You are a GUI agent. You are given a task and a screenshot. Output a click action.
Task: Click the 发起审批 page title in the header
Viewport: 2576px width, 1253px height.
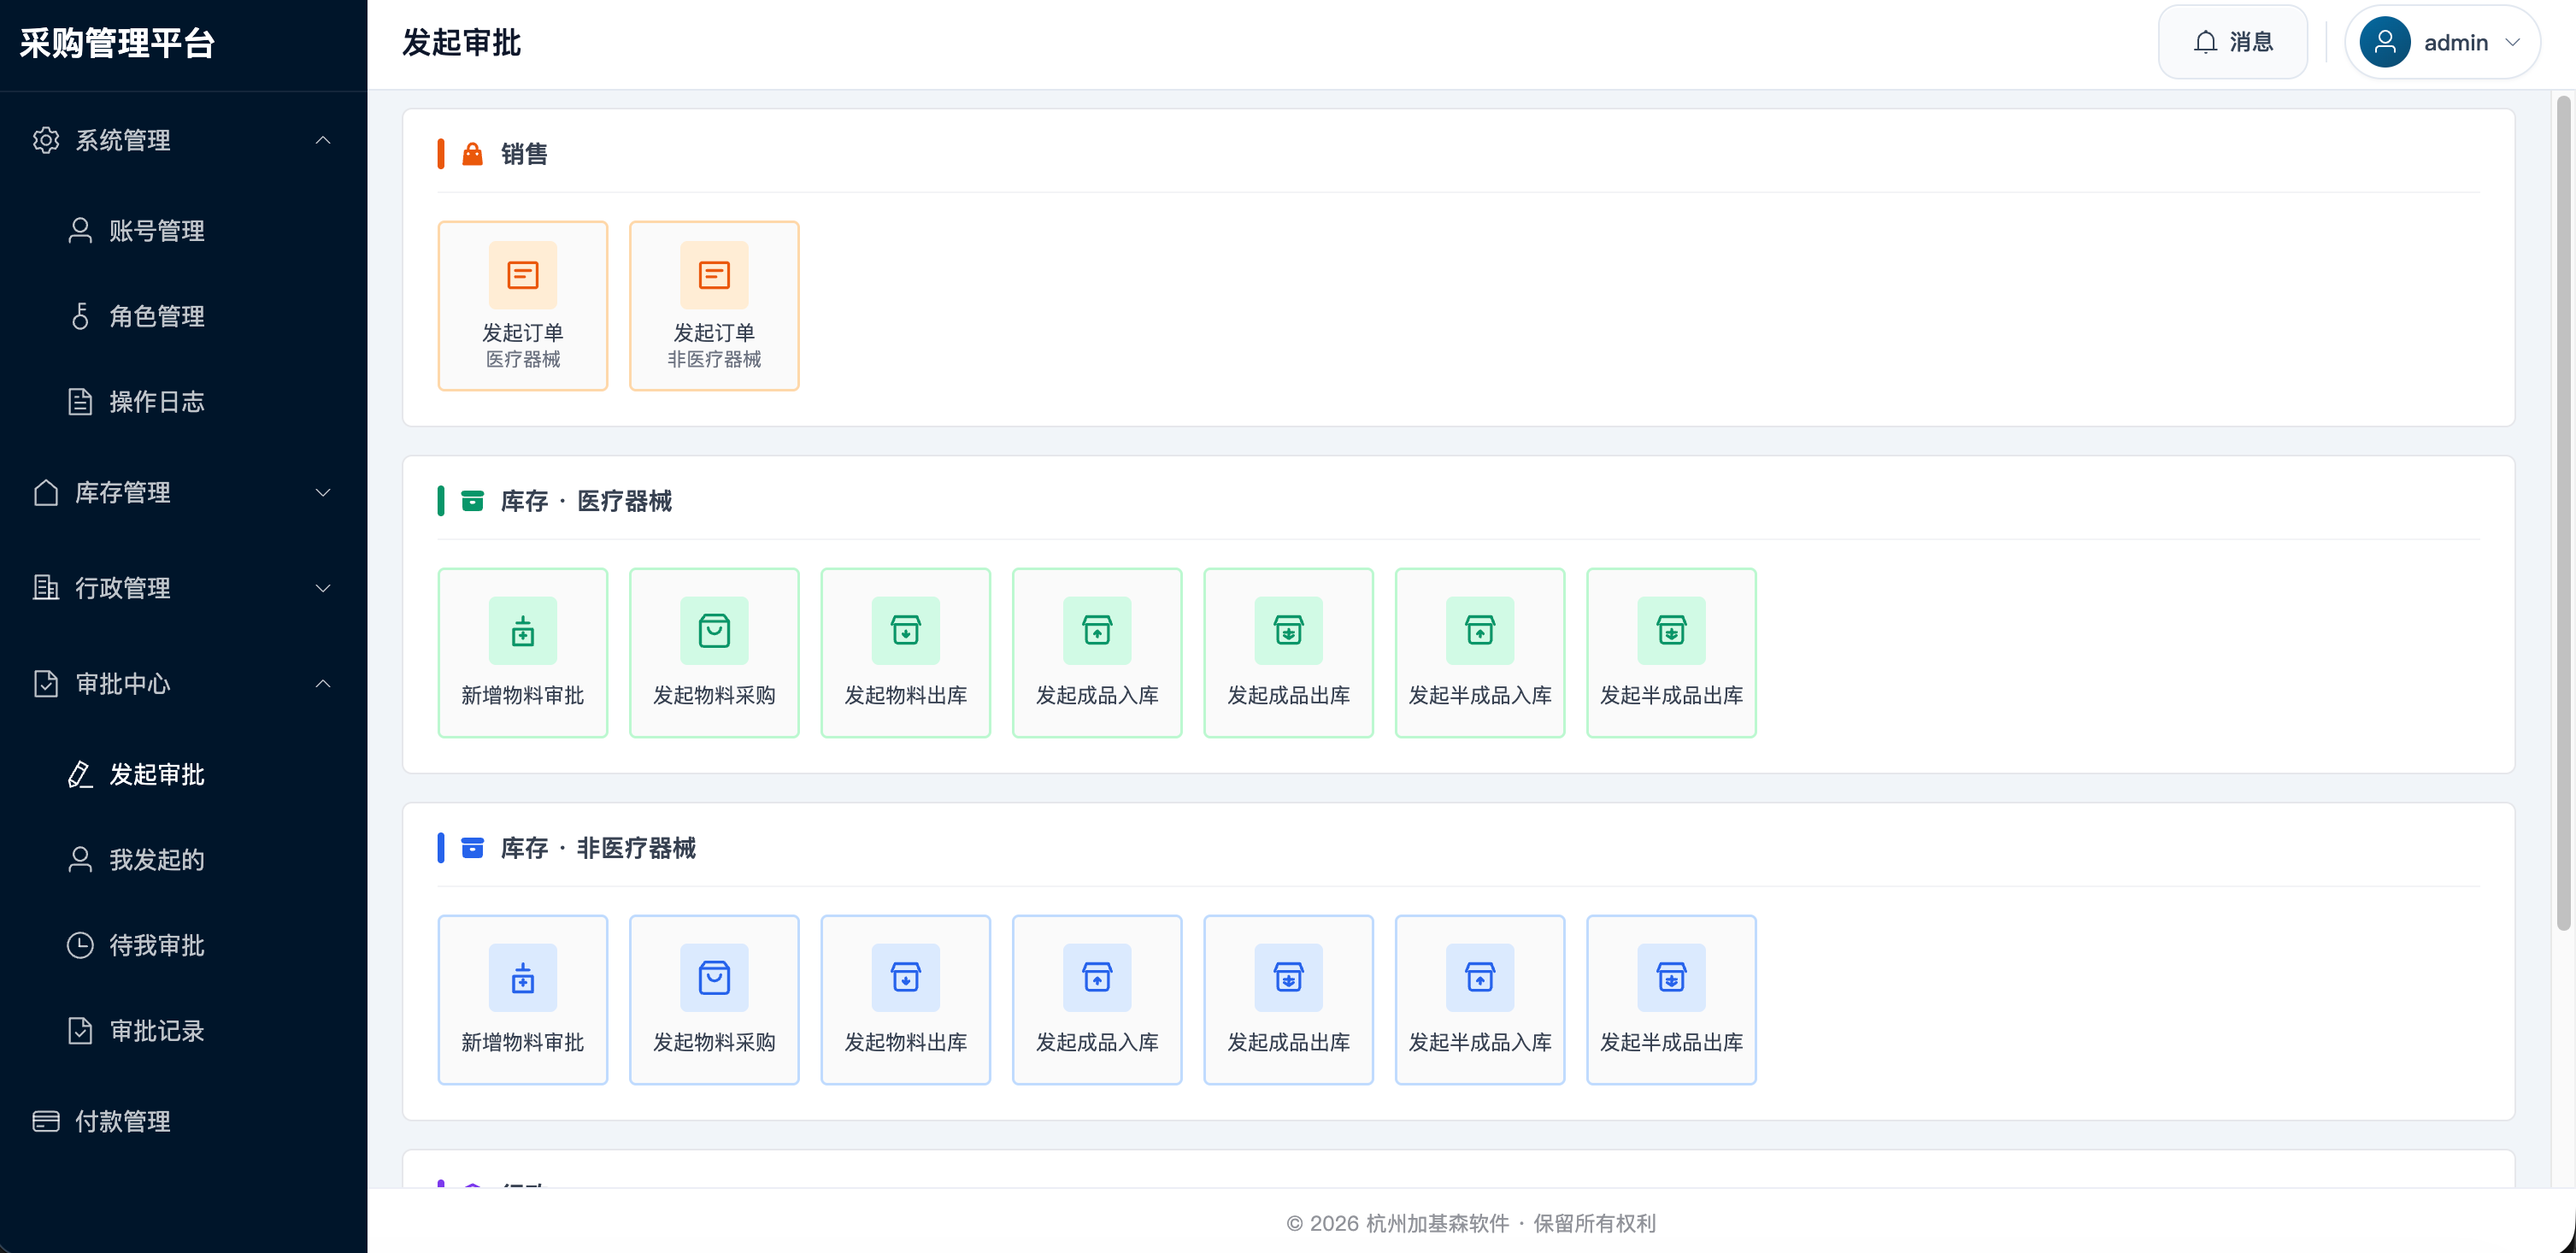click(462, 43)
